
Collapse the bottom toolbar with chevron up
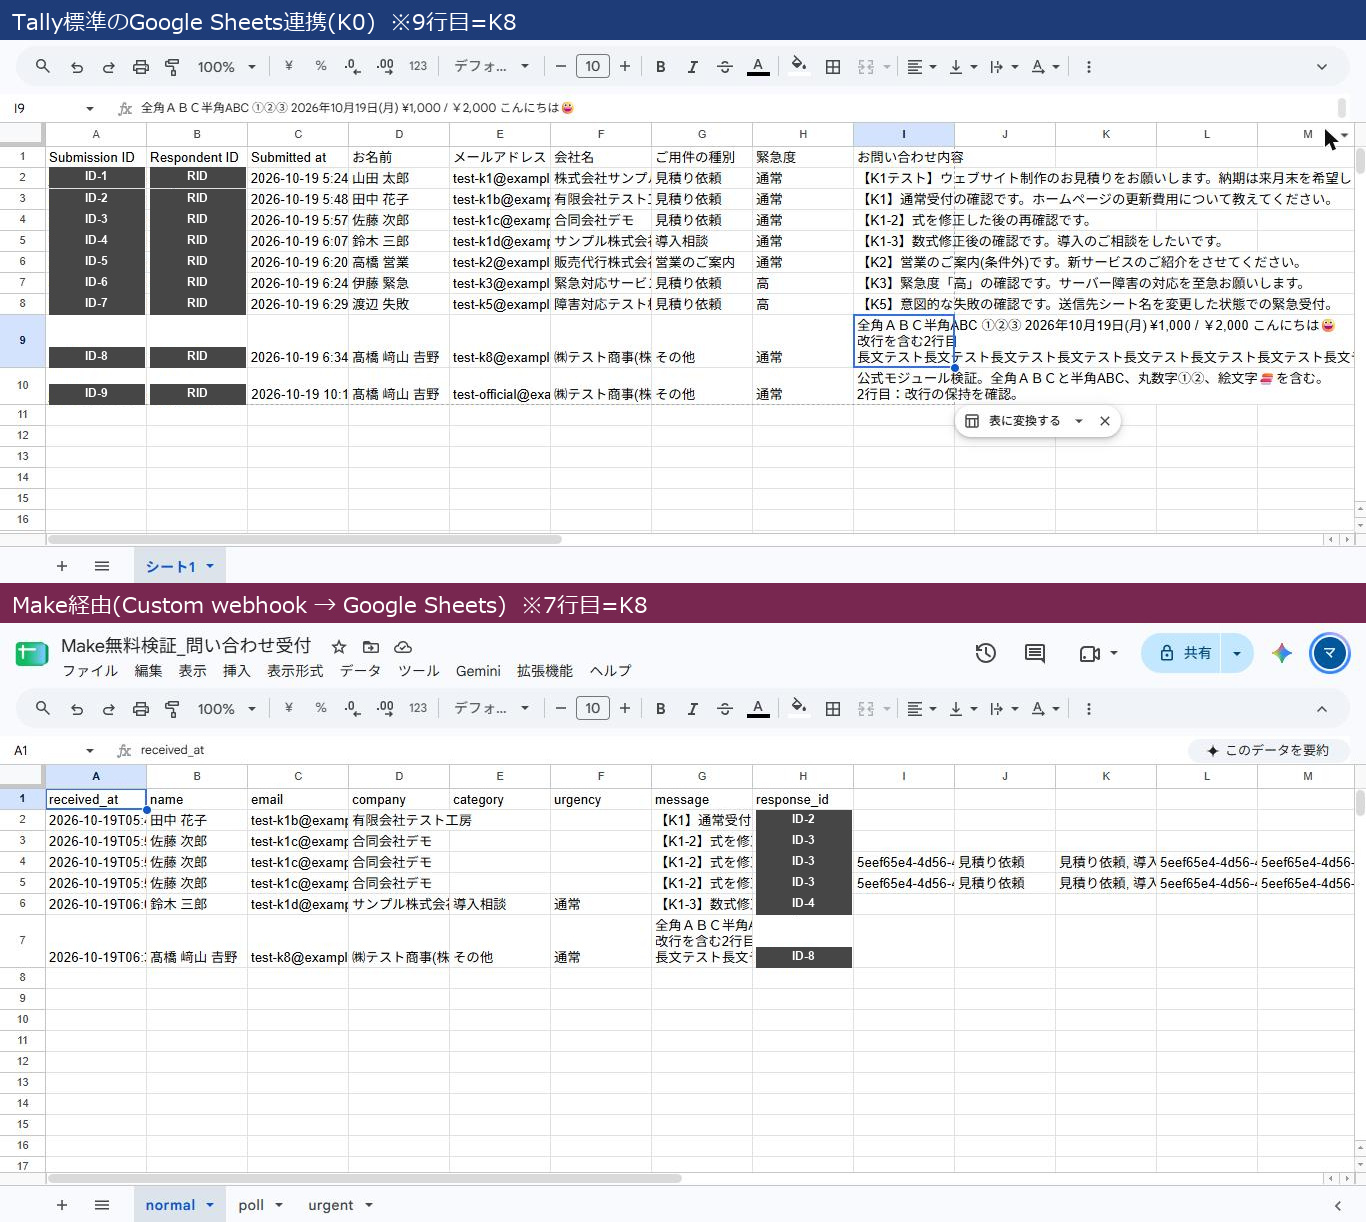pyautogui.click(x=1322, y=709)
